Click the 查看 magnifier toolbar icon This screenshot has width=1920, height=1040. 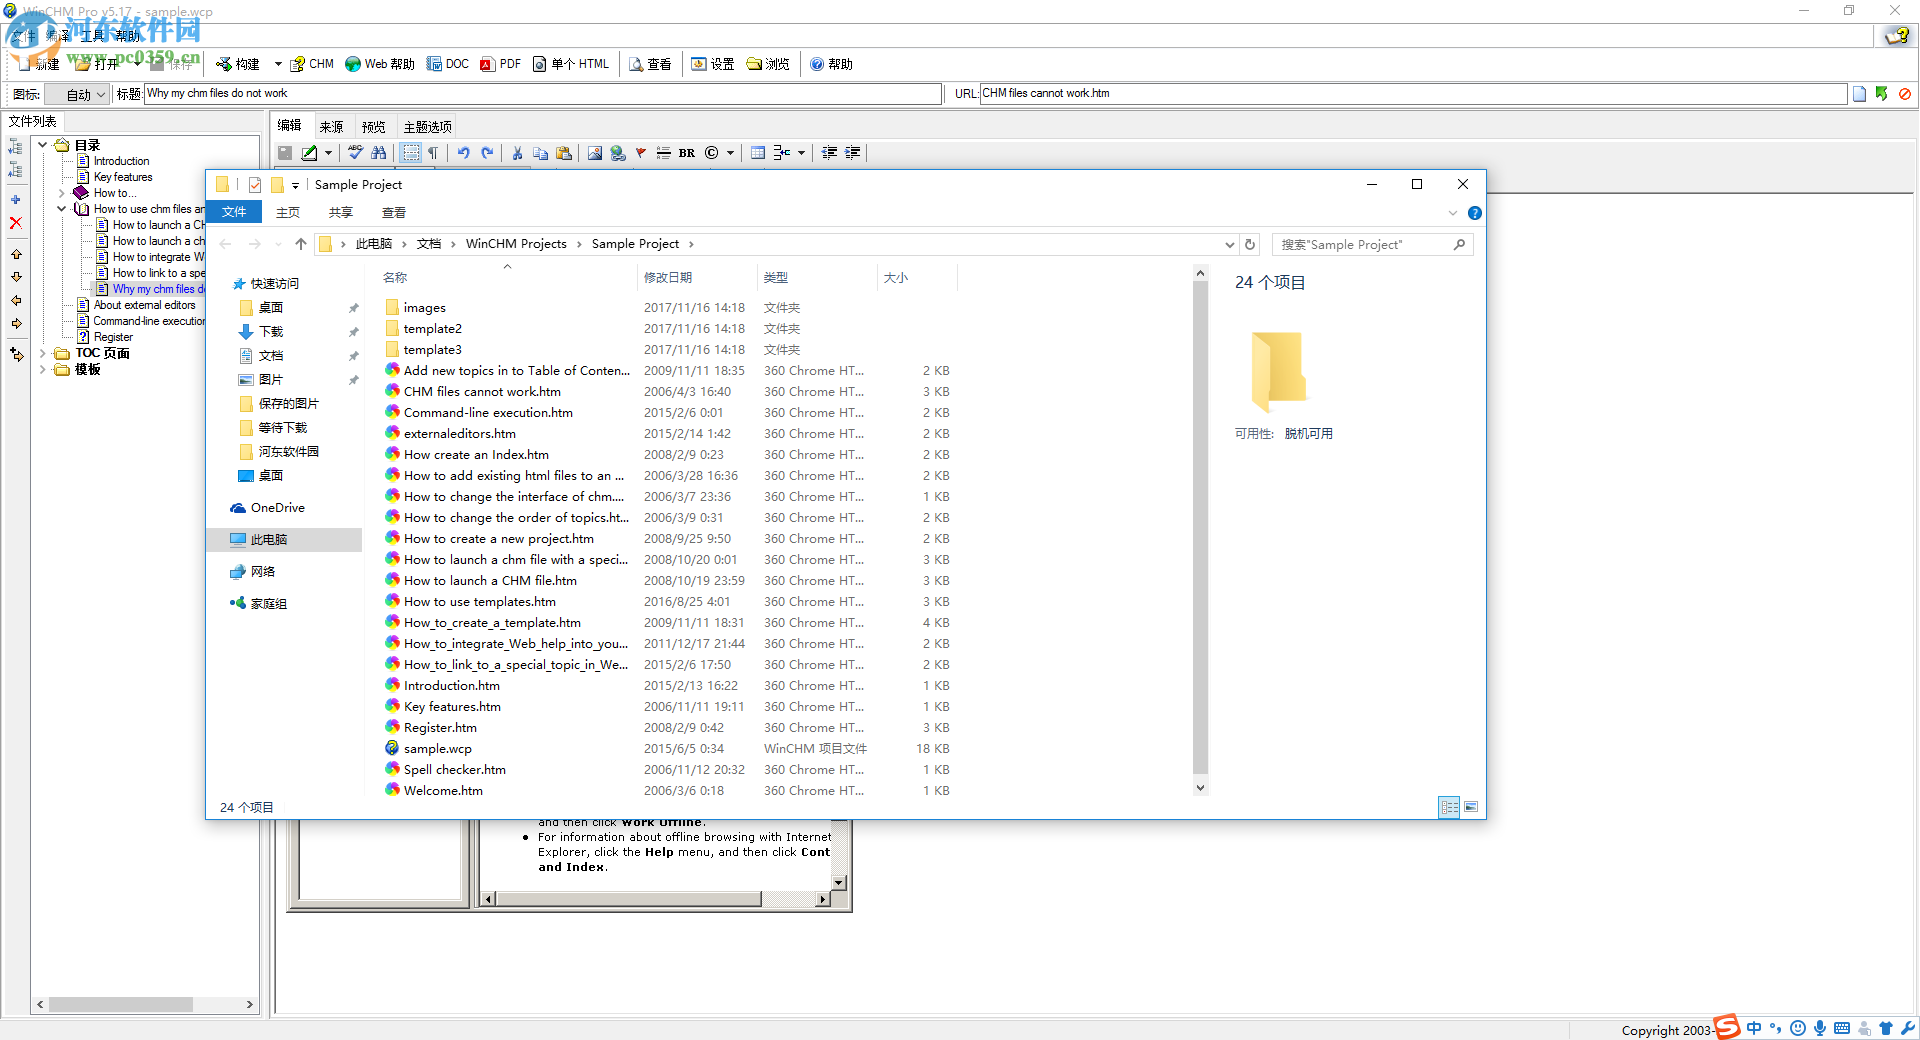coord(636,64)
